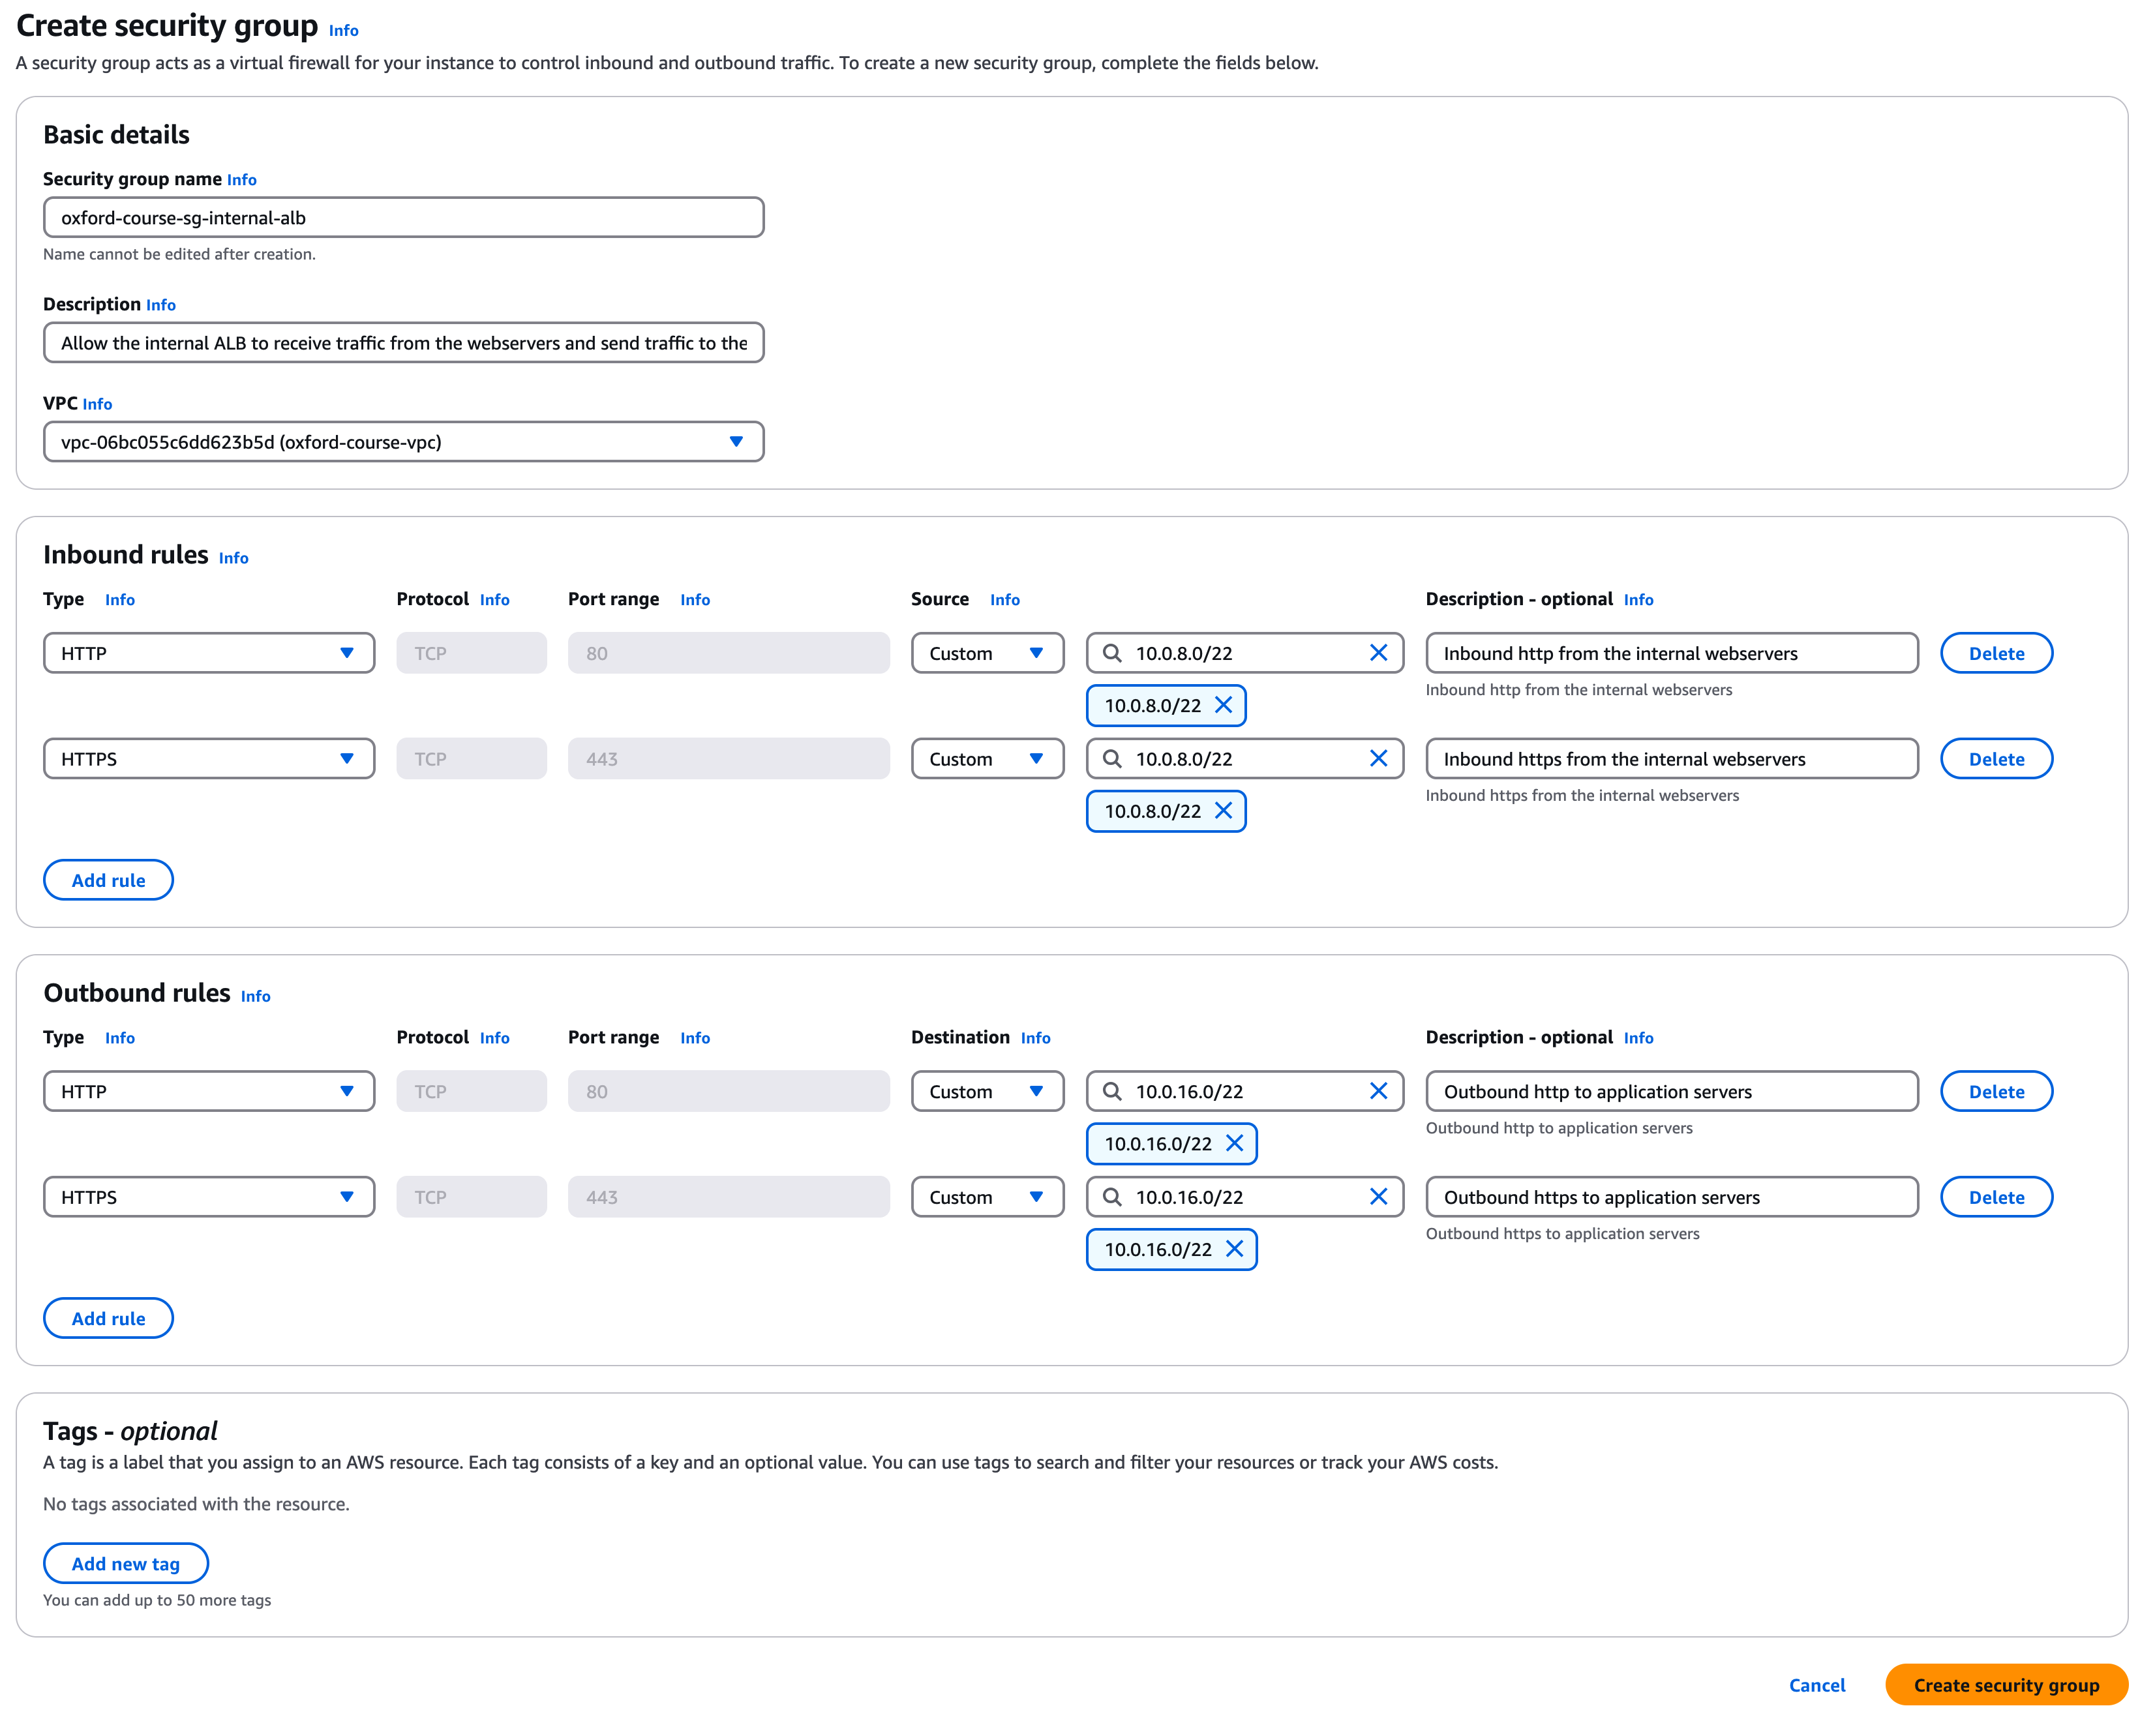This screenshot has height=1736, width=2155.
Task: Click Add rule under Inbound rules
Action: pos(108,880)
